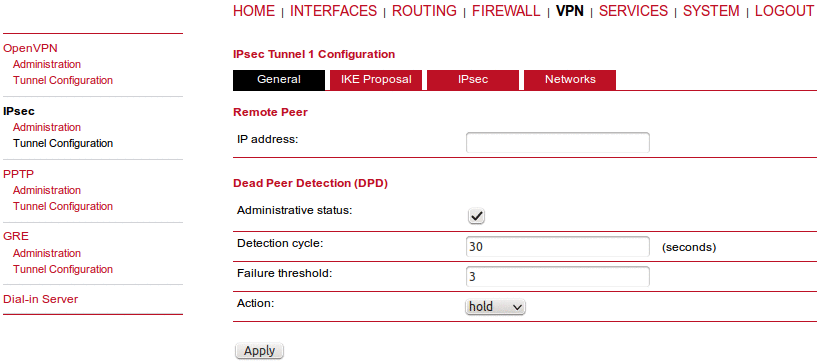Select the Failure threshold input
Image resolution: width=817 pixels, height=362 pixels.
point(558,277)
